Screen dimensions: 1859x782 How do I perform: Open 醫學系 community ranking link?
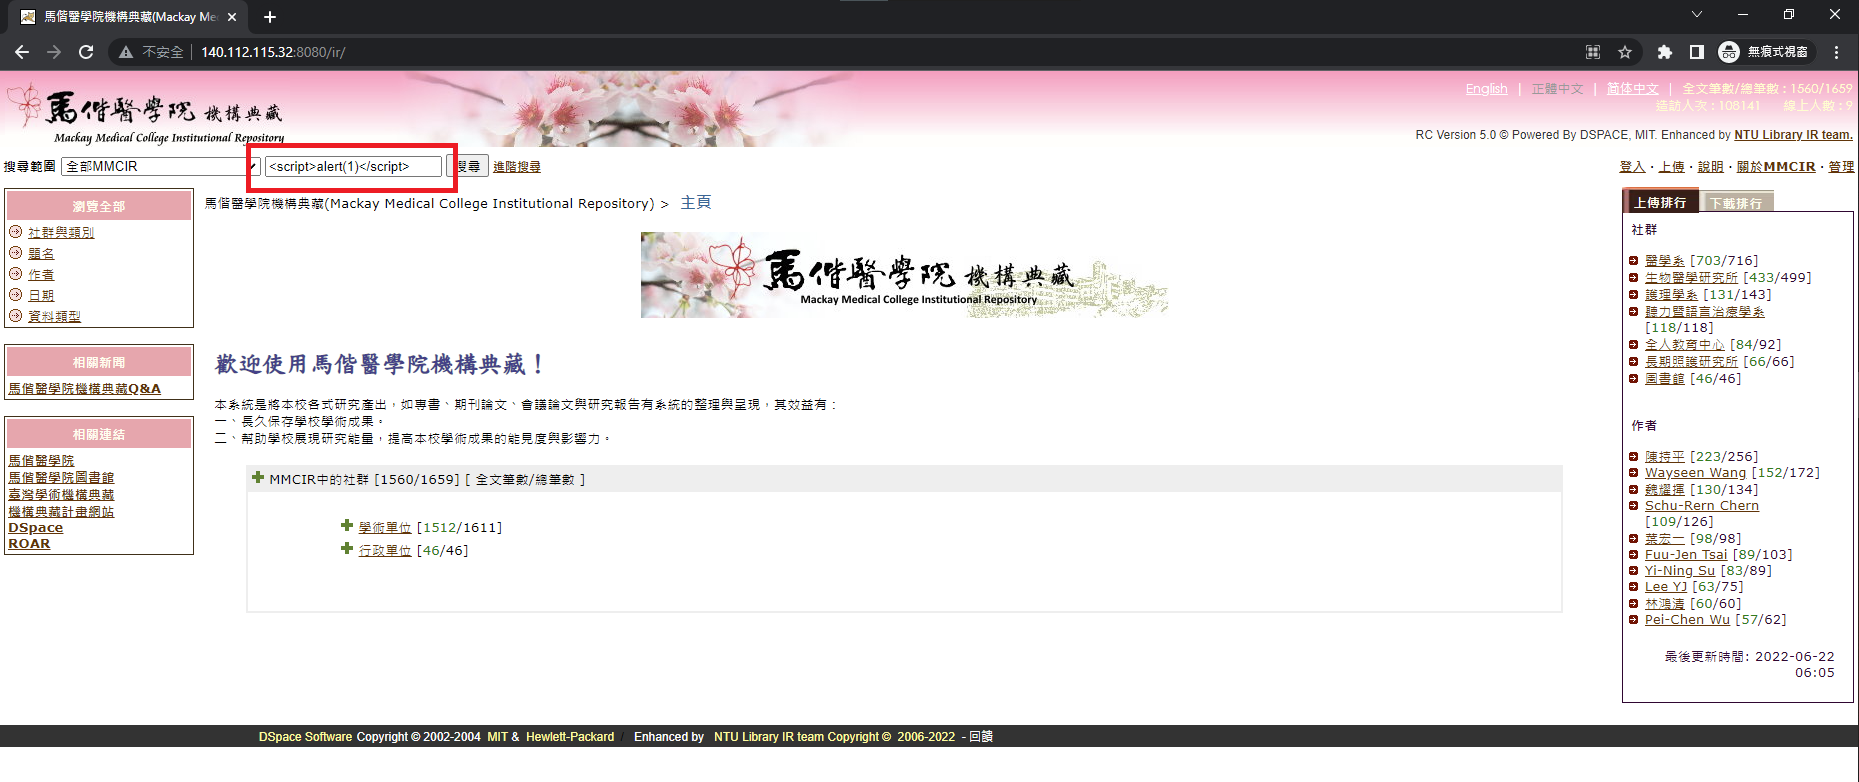click(x=1665, y=260)
